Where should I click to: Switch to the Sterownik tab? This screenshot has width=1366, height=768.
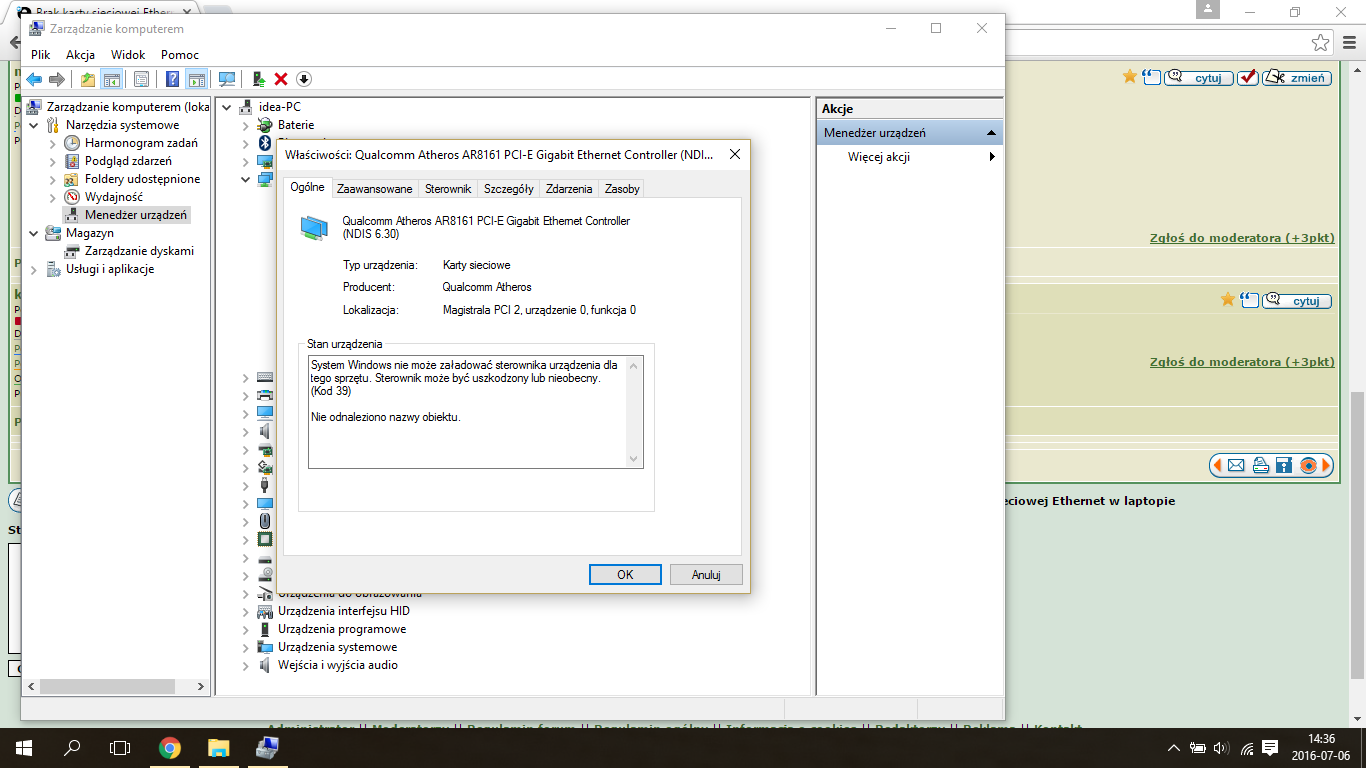coord(448,189)
